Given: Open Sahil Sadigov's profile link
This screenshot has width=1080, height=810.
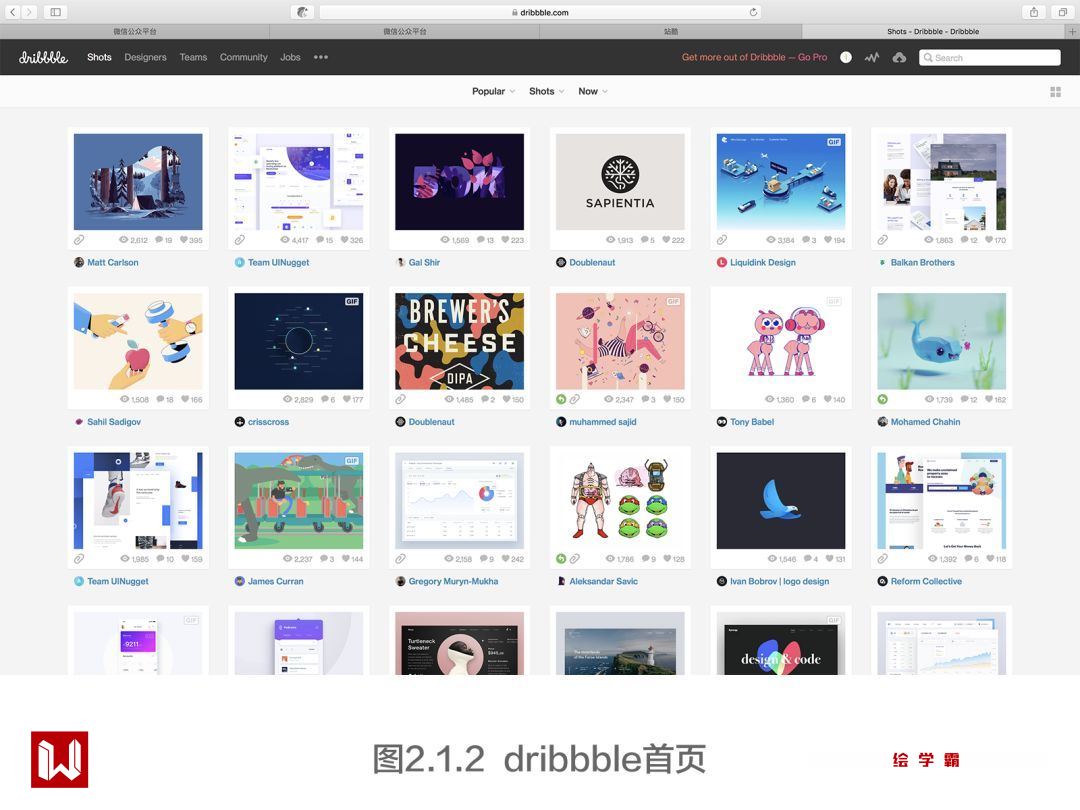Looking at the screenshot, I should (x=114, y=422).
